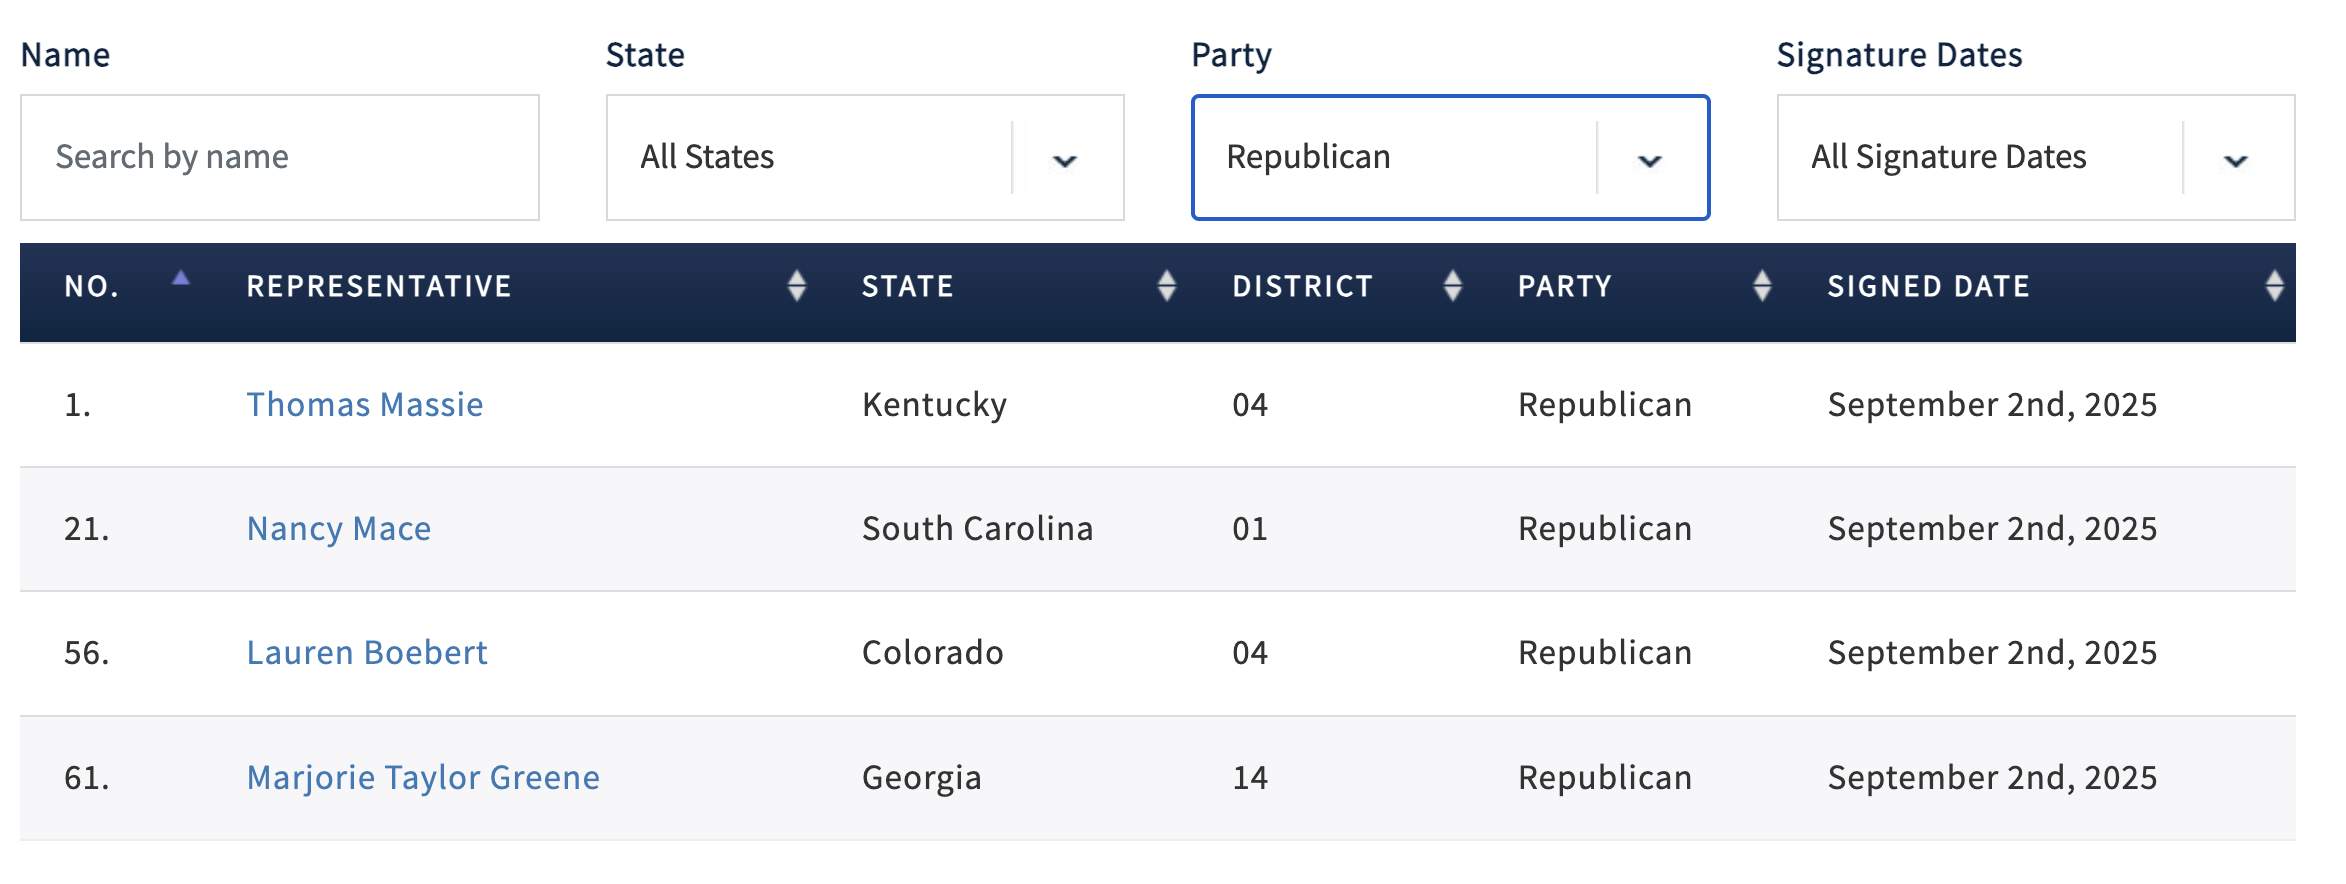Sort by Representative column arrows
Viewport: 2346px width, 884px height.
click(796, 286)
